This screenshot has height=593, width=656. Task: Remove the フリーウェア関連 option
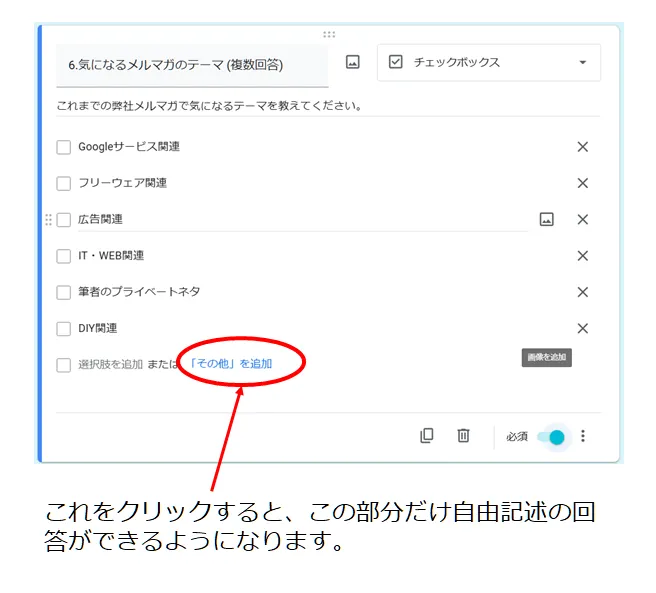[582, 183]
